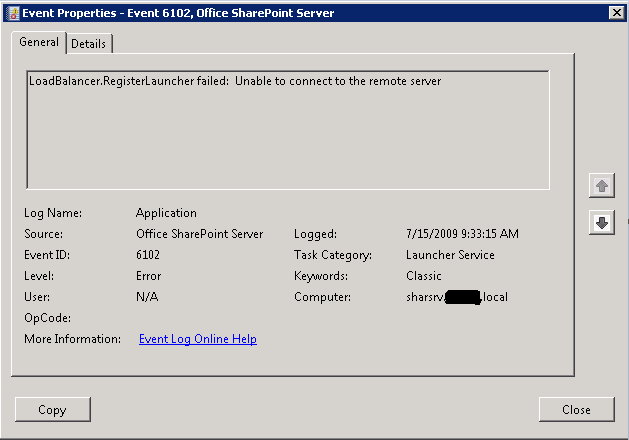Show previous event with up arrow

pyautogui.click(x=601, y=186)
